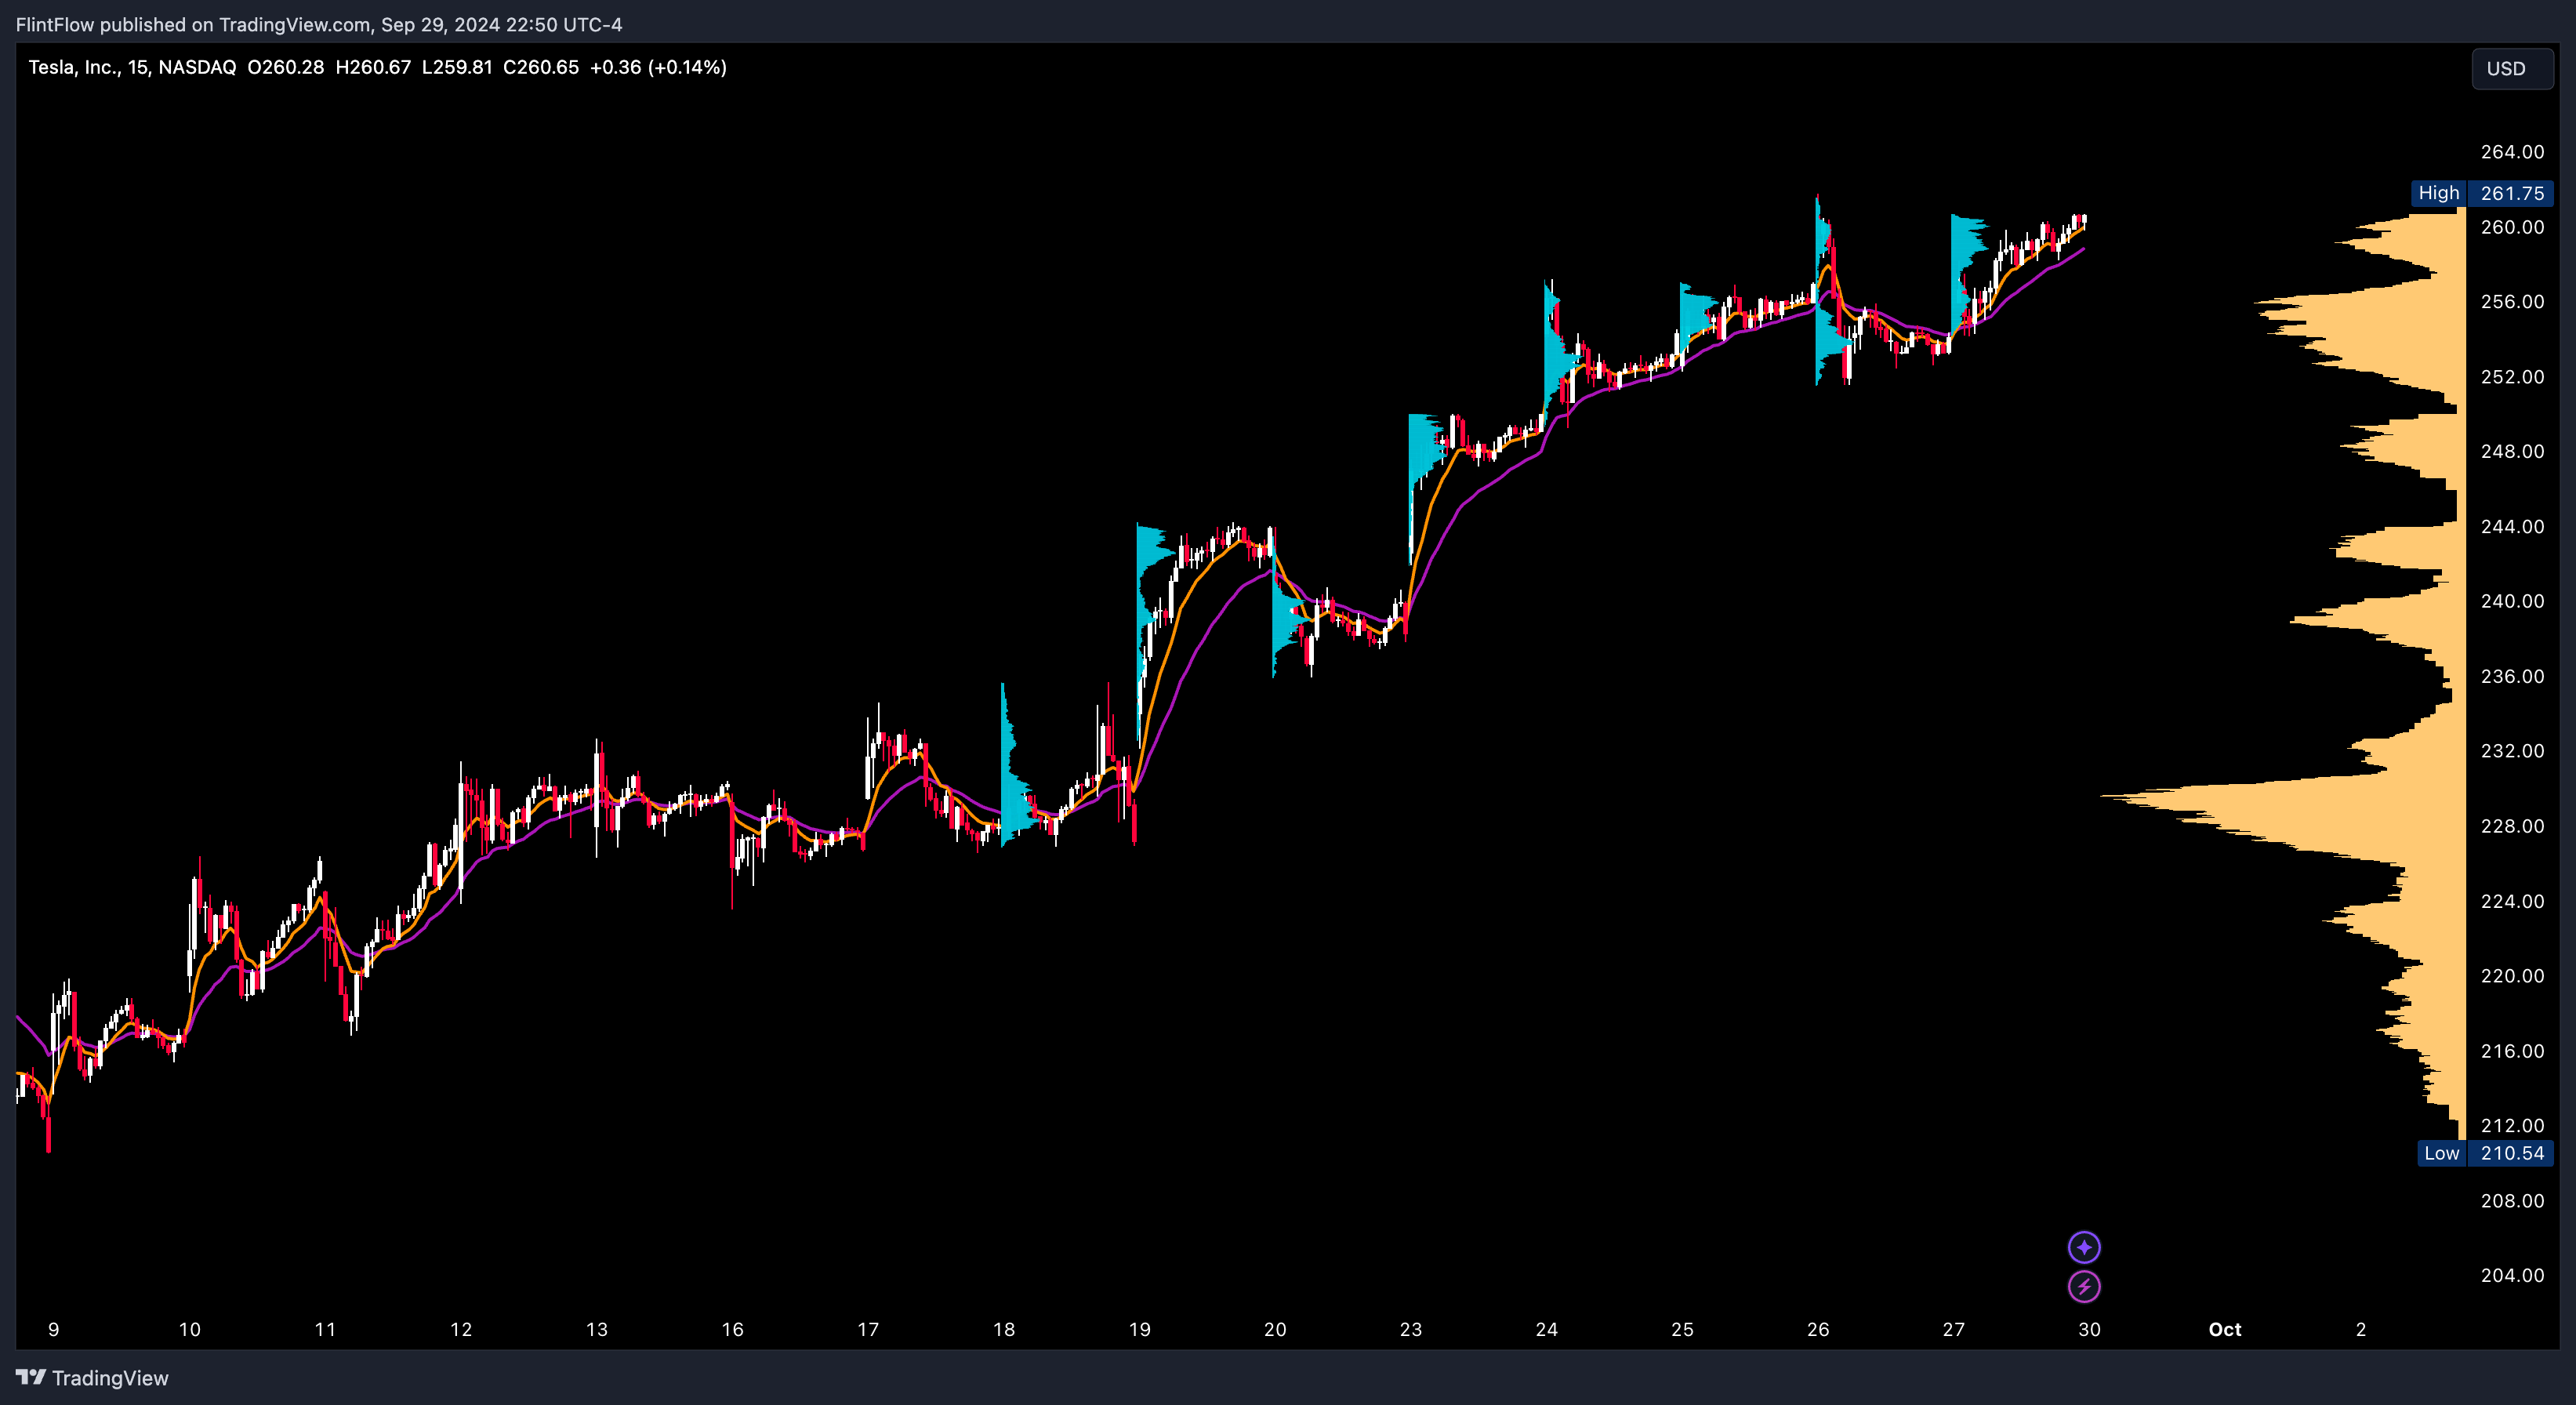The image size is (2576, 1405).
Task: Click date 18 on the time axis
Action: pyautogui.click(x=1004, y=1329)
